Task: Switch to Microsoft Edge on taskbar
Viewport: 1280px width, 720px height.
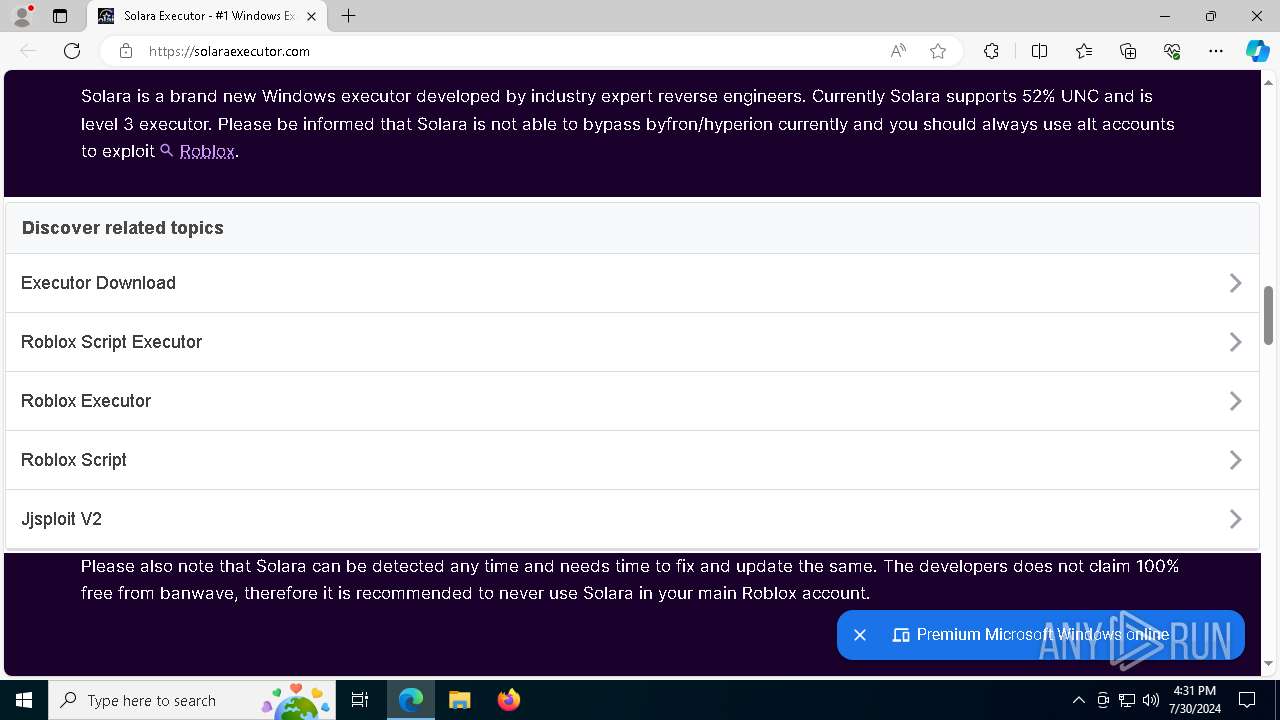Action: pyautogui.click(x=411, y=700)
